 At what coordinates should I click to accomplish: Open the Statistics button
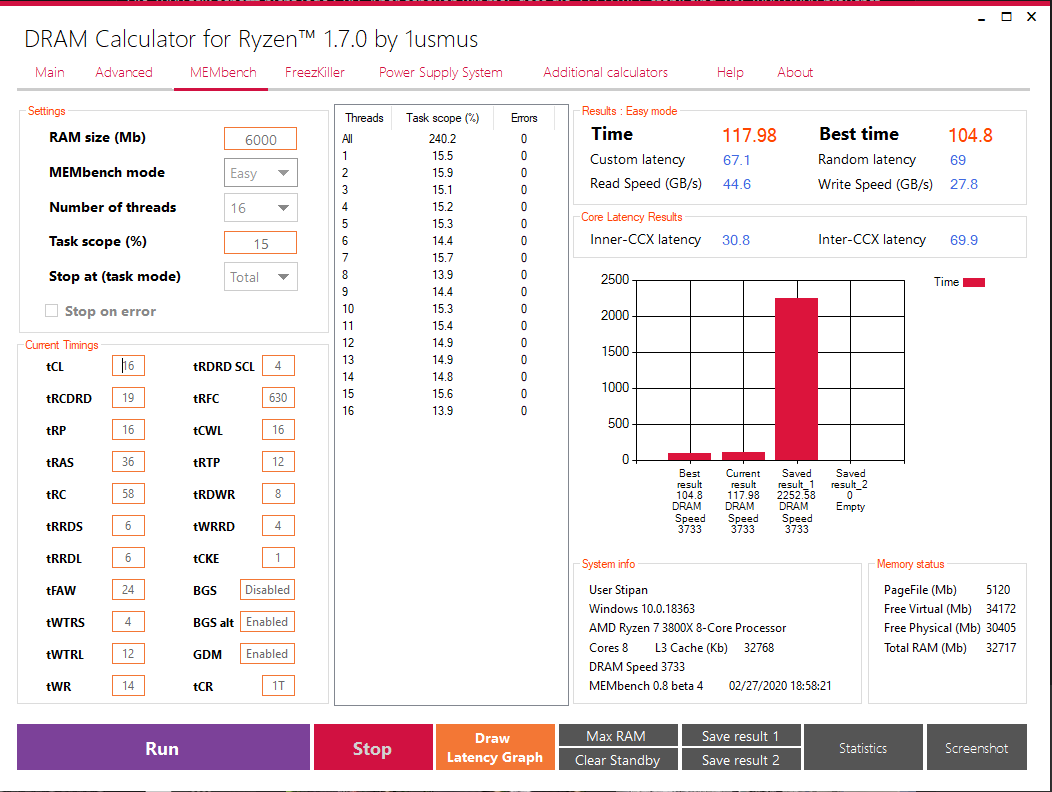[x=863, y=747]
